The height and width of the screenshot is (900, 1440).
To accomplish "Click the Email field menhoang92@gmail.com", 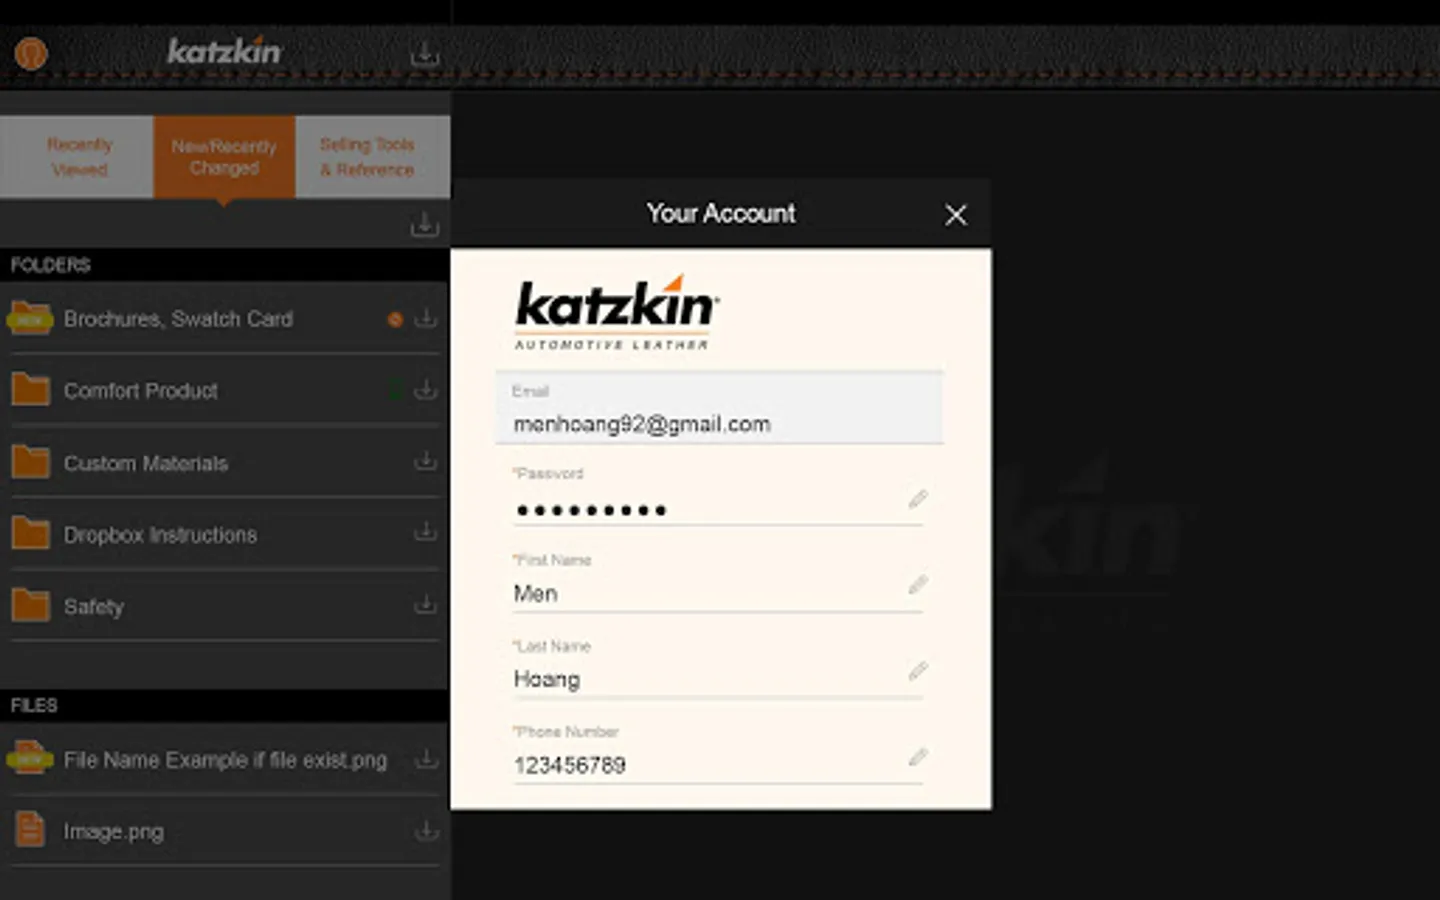I will pyautogui.click(x=719, y=407).
